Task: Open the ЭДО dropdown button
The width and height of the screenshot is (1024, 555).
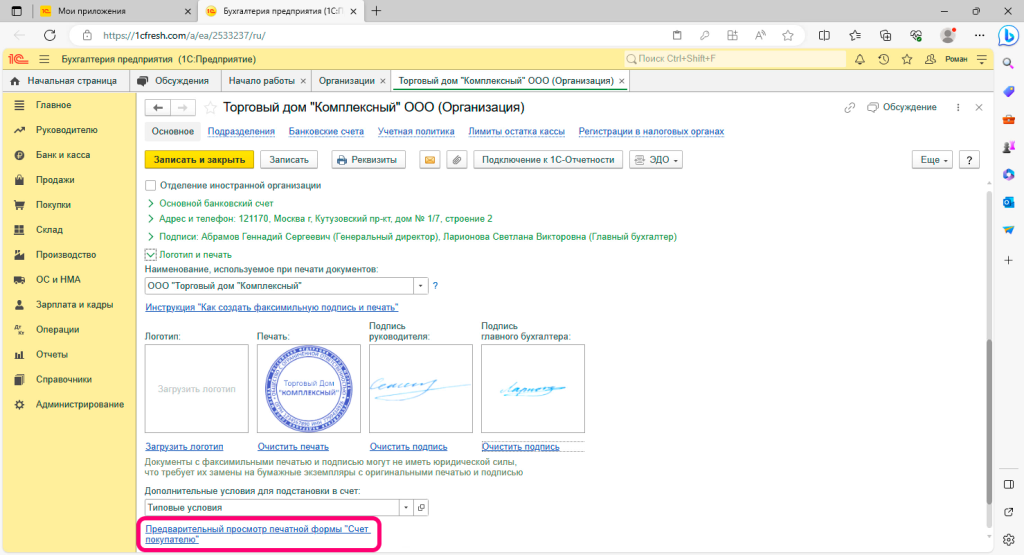Action: click(656, 160)
